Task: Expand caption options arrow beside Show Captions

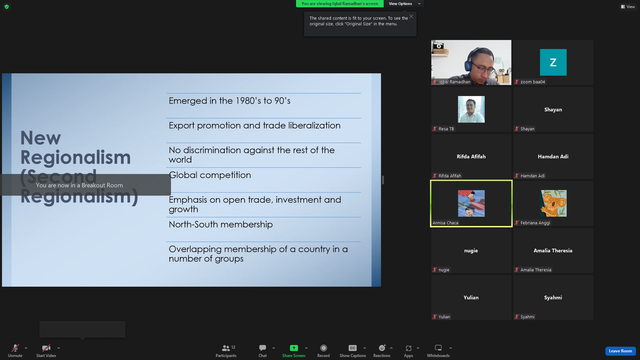Action: [364, 348]
